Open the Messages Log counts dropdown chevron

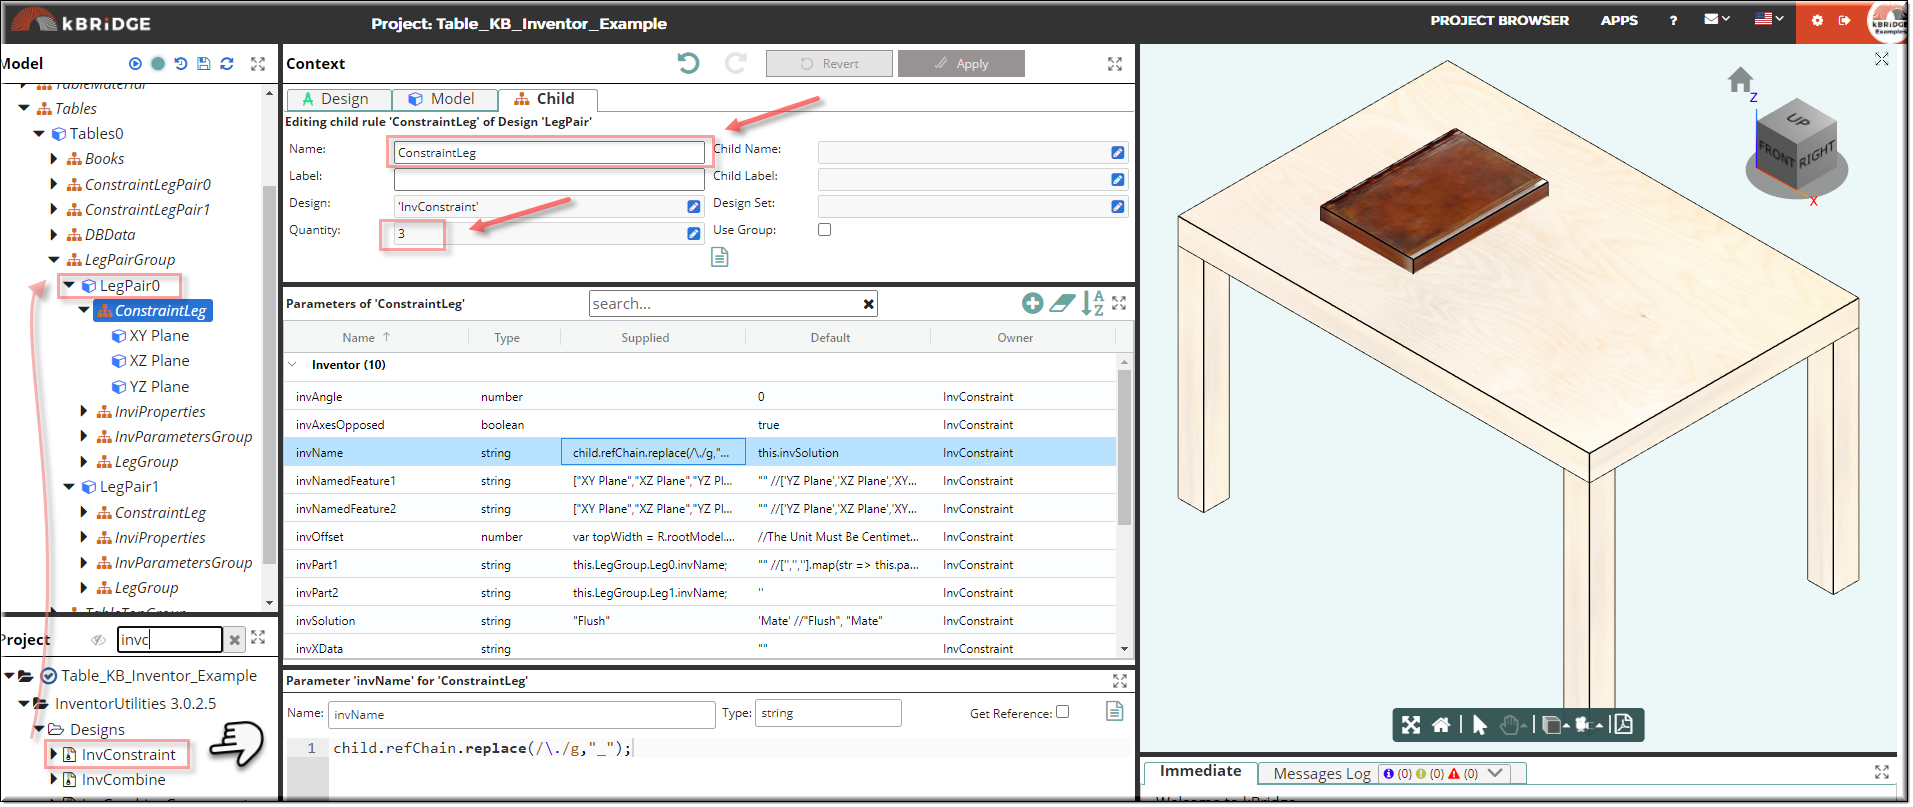click(x=1495, y=773)
